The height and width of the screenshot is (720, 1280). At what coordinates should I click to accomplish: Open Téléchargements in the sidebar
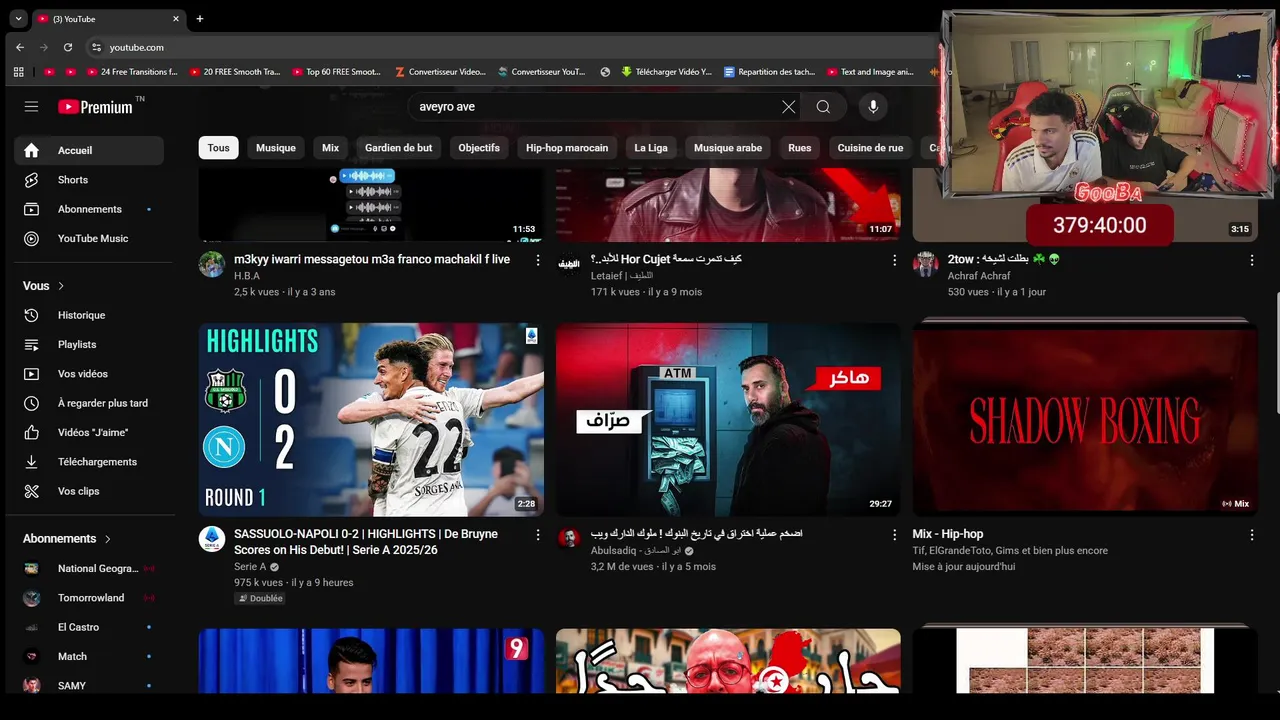point(89,462)
